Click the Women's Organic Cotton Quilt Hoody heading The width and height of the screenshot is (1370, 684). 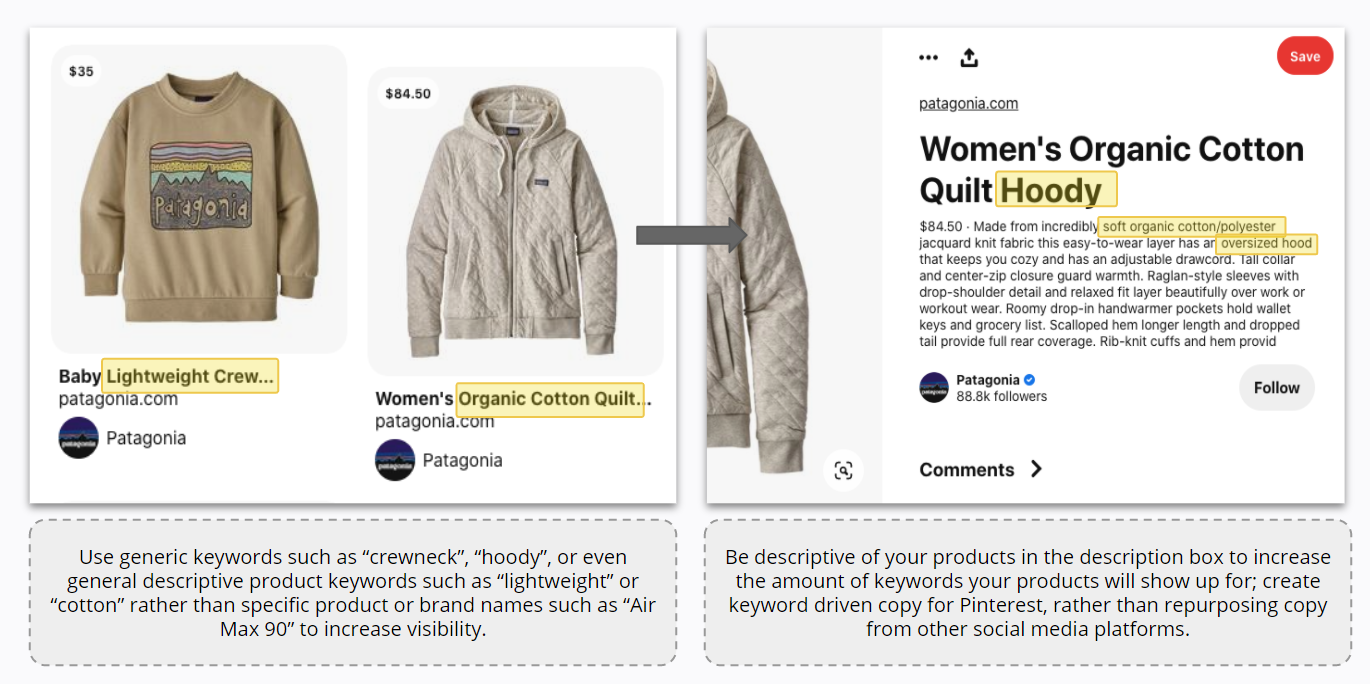pos(1111,169)
